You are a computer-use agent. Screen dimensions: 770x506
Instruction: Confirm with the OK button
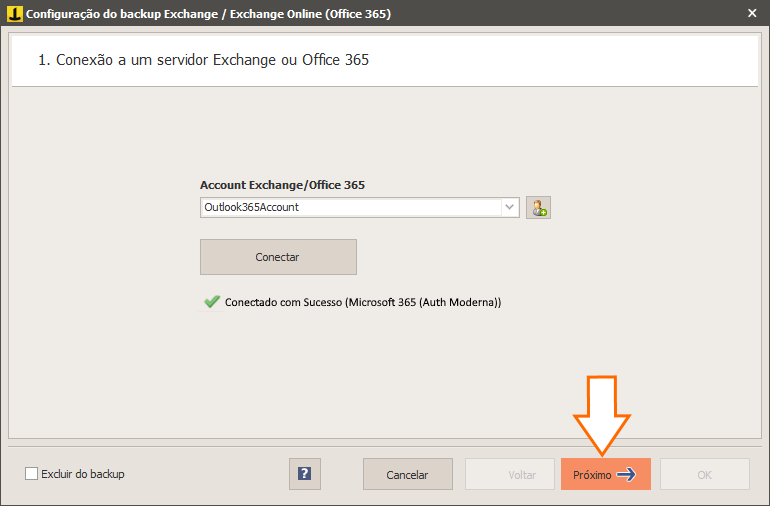tap(705, 474)
